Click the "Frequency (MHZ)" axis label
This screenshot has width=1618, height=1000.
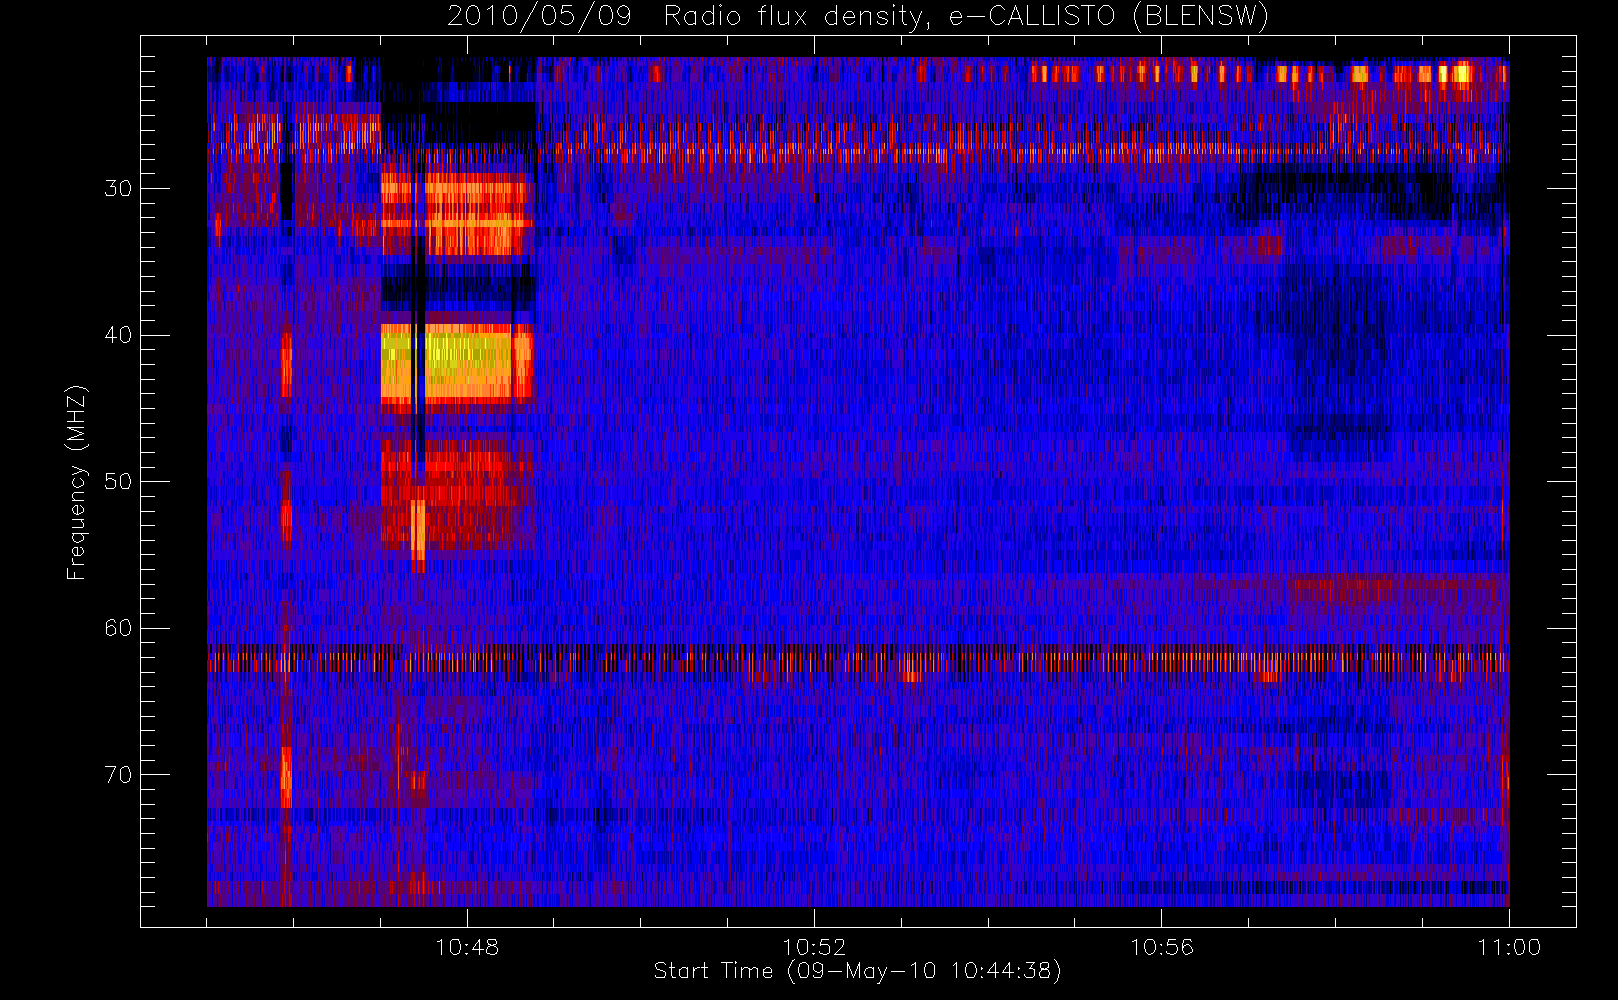[x=76, y=482]
